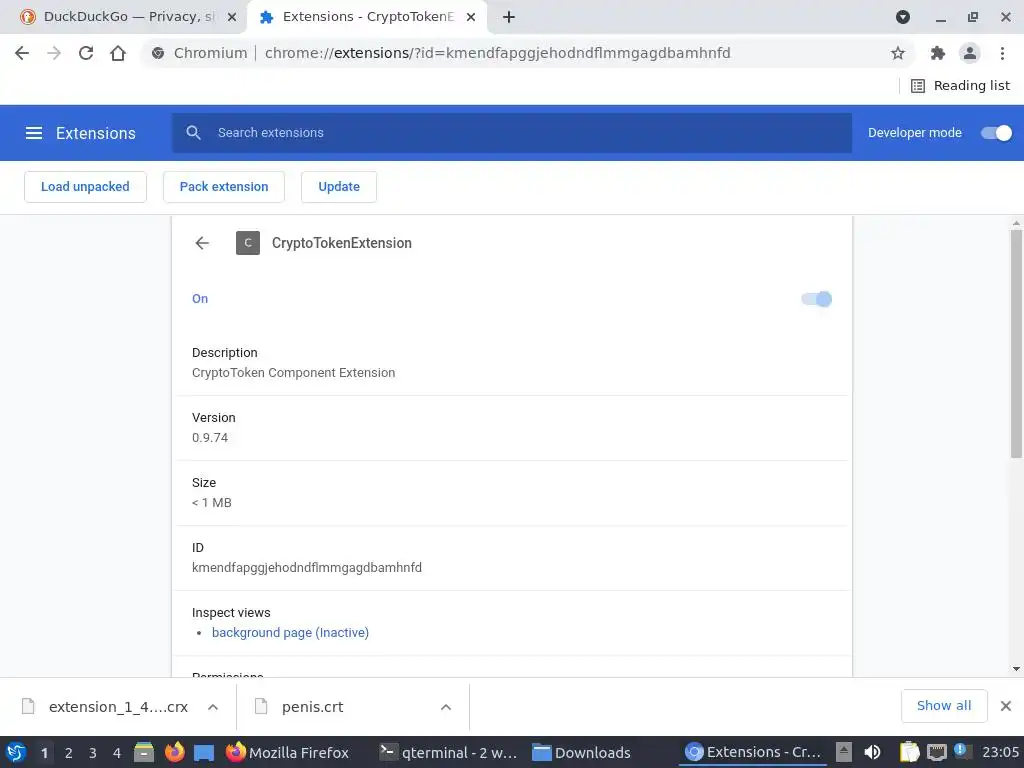Bookmark this page with the star icon
The height and width of the screenshot is (768, 1024).
(x=898, y=53)
